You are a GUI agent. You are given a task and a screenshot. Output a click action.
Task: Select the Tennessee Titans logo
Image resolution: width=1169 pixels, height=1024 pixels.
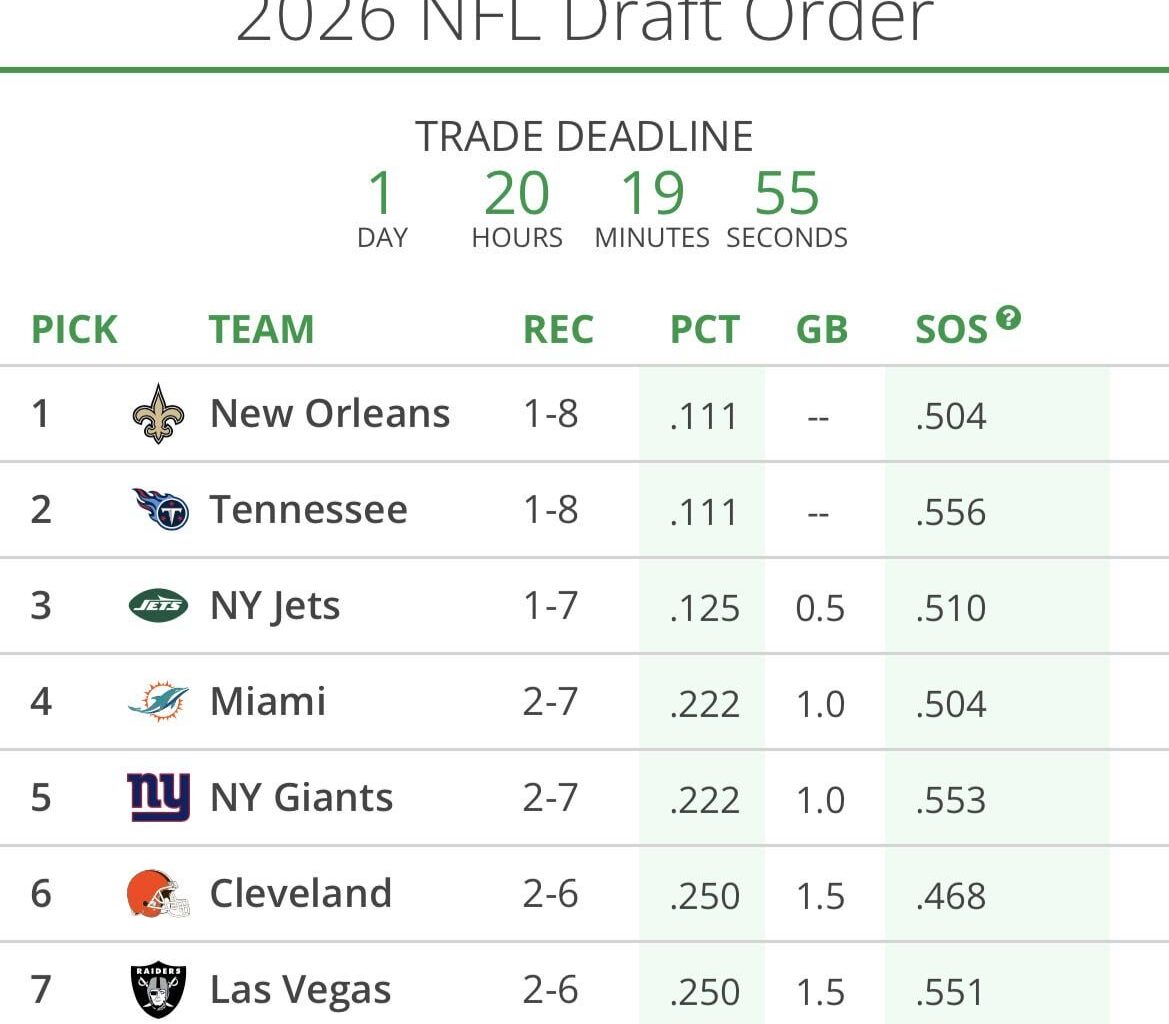[160, 509]
